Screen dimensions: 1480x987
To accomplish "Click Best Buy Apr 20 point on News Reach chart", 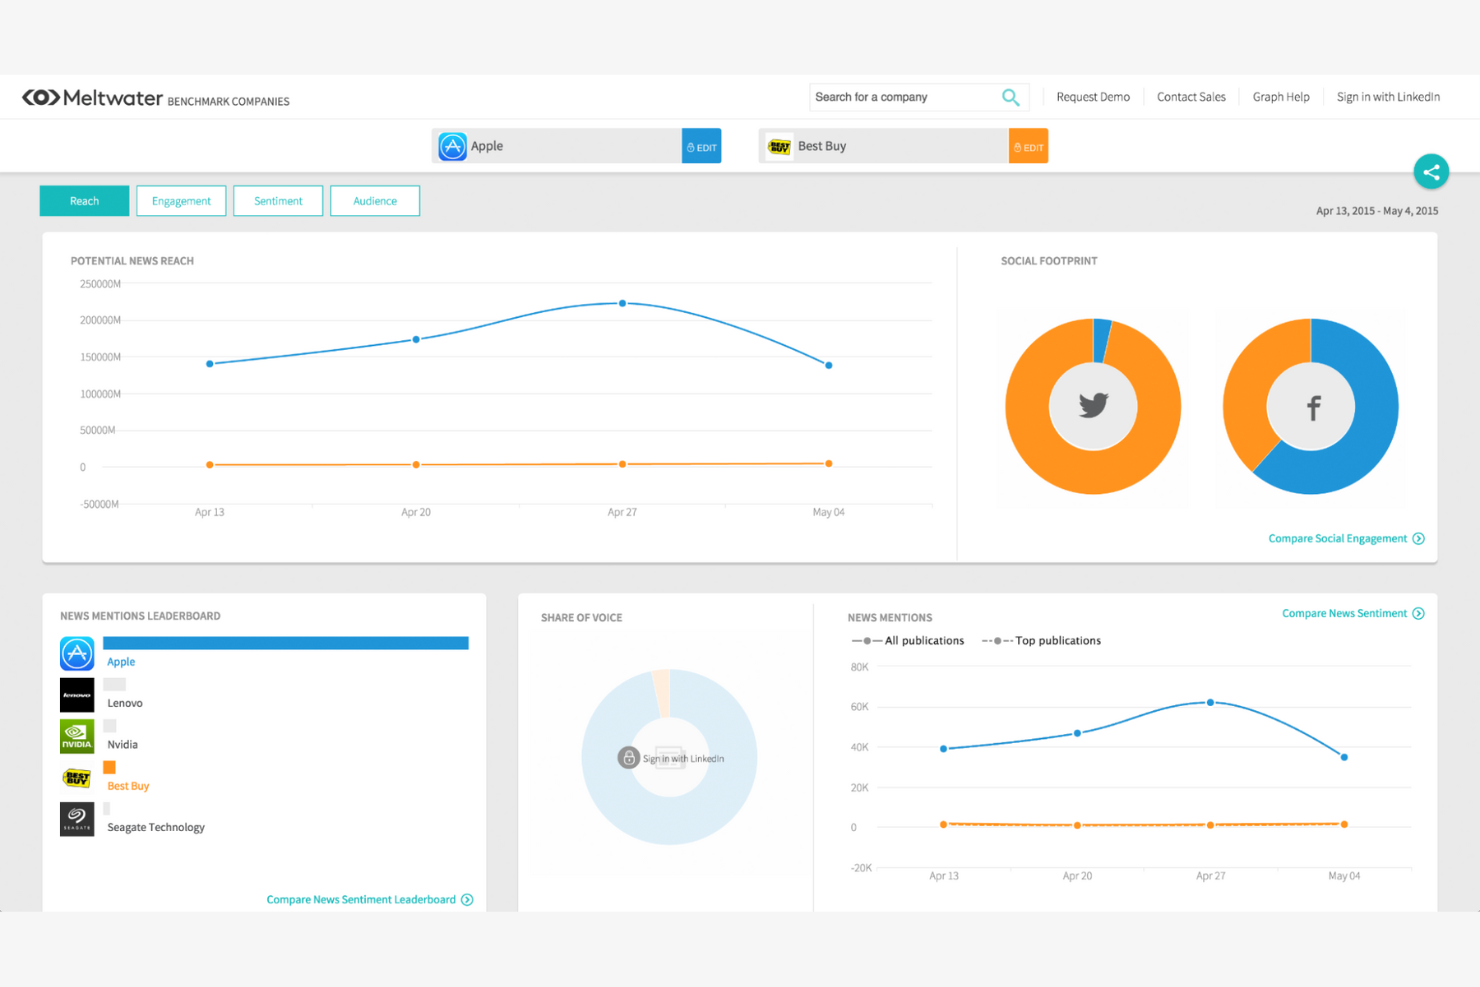I will (x=416, y=464).
